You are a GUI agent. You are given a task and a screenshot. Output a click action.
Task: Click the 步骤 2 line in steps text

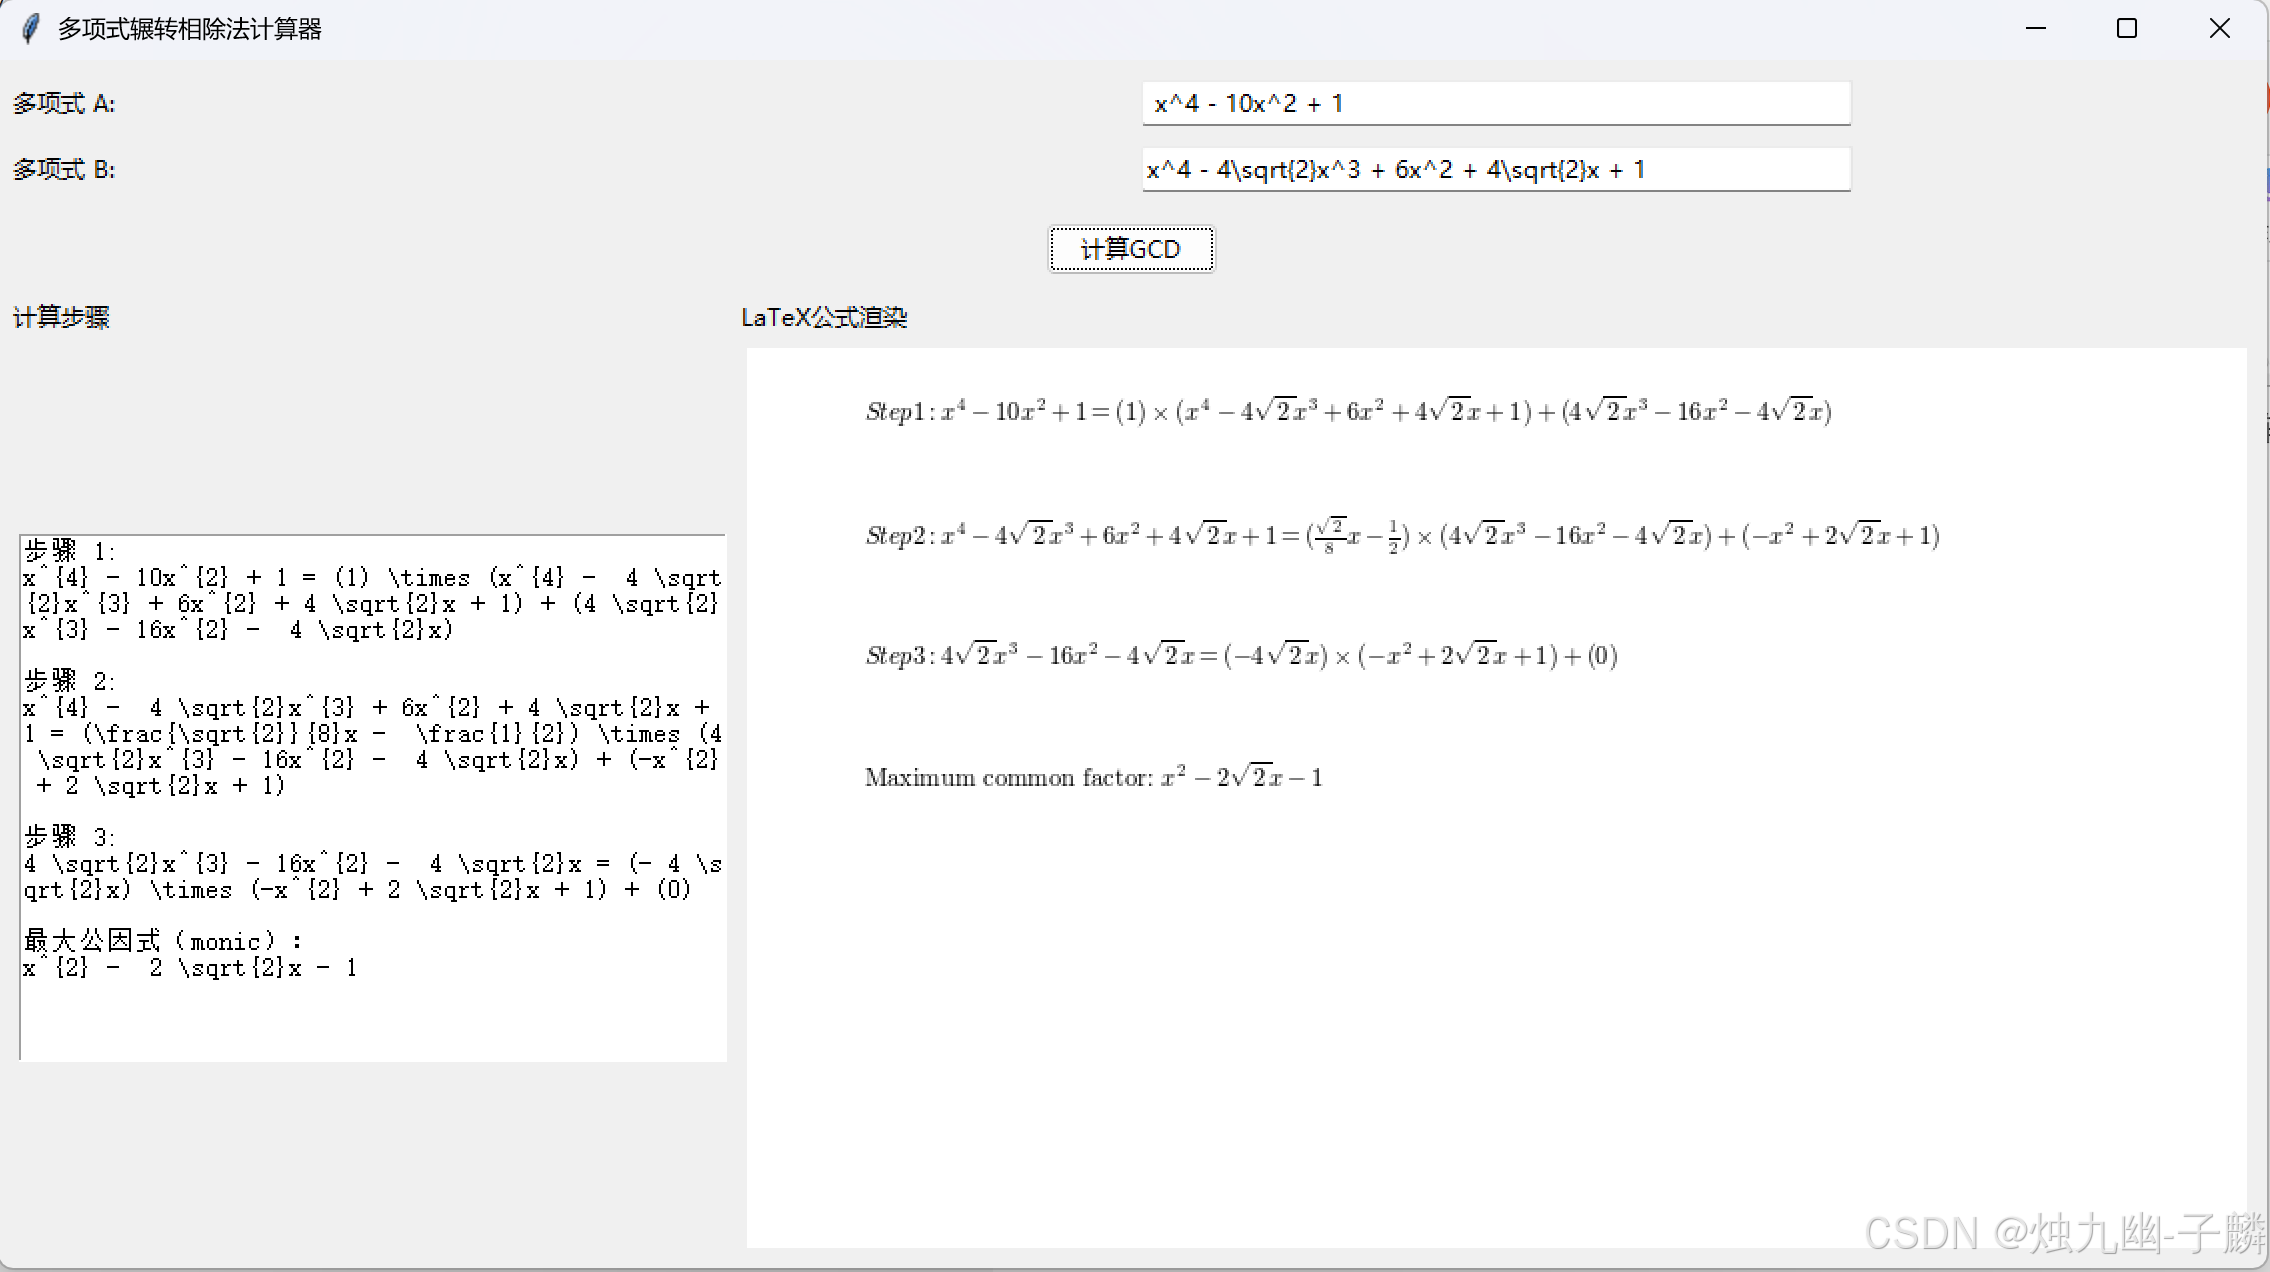pyautogui.click(x=70, y=681)
